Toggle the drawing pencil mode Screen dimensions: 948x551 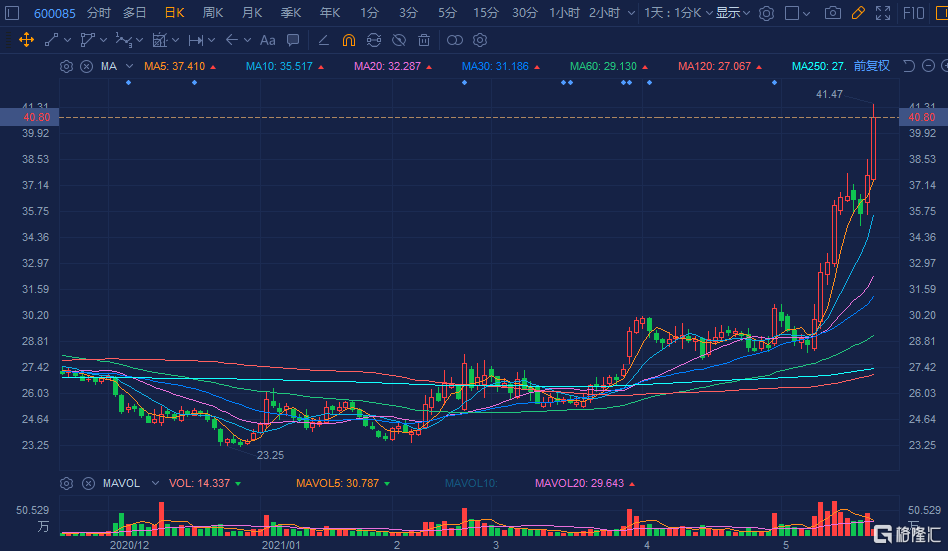(858, 13)
